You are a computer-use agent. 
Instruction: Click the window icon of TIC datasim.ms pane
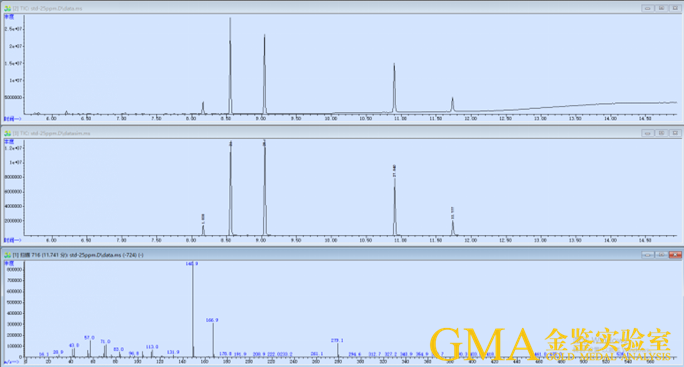7,133
